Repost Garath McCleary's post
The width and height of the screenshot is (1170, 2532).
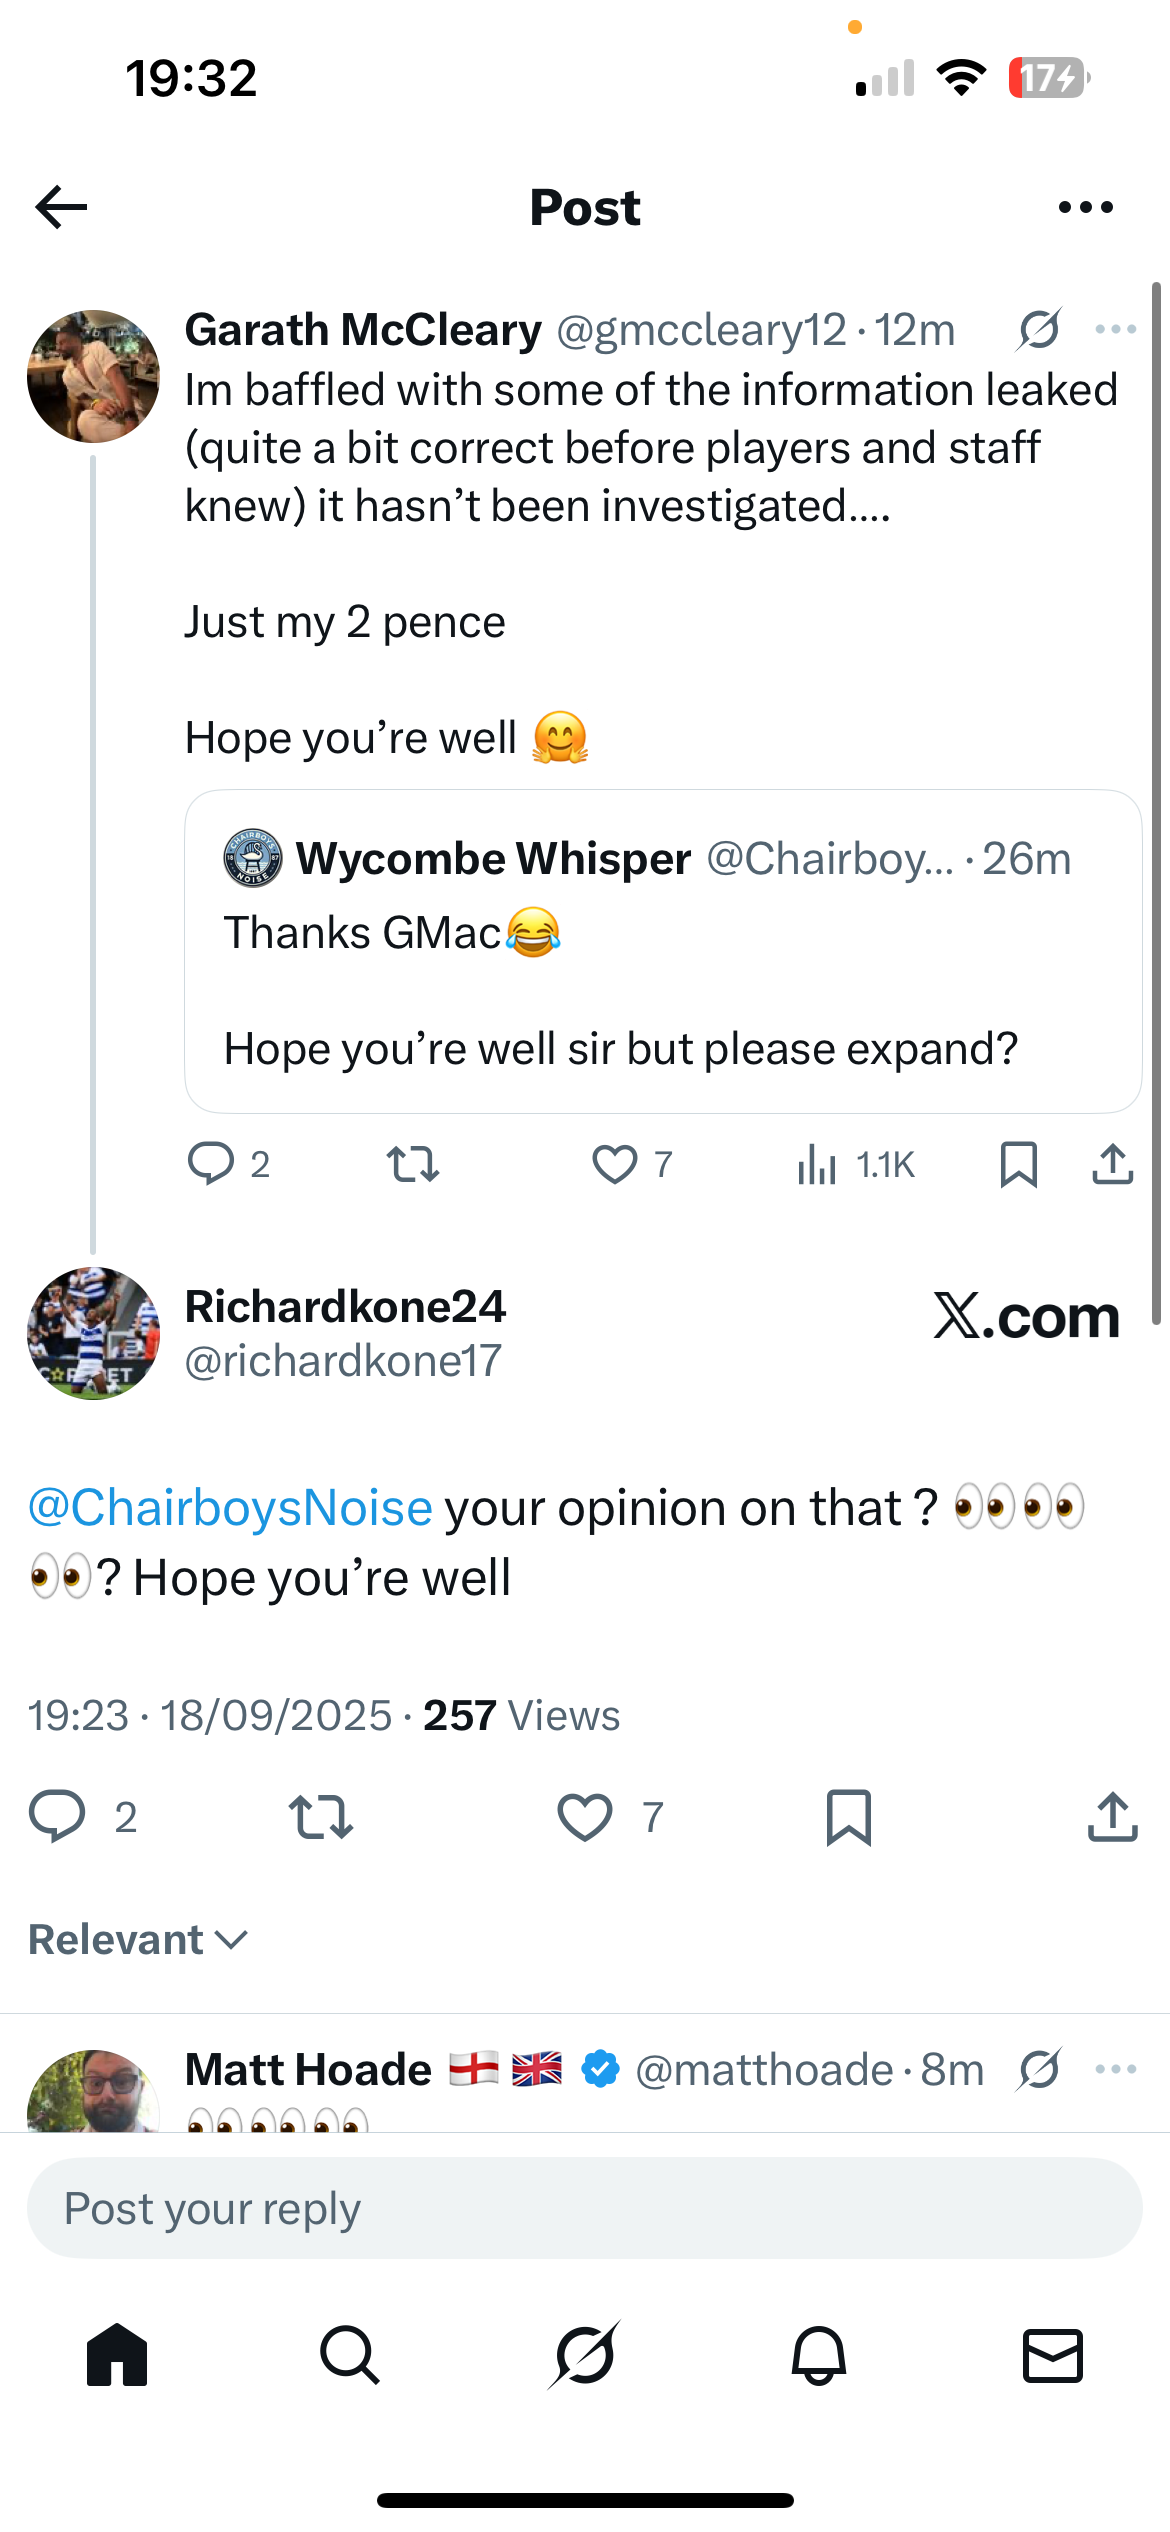coord(413,1164)
